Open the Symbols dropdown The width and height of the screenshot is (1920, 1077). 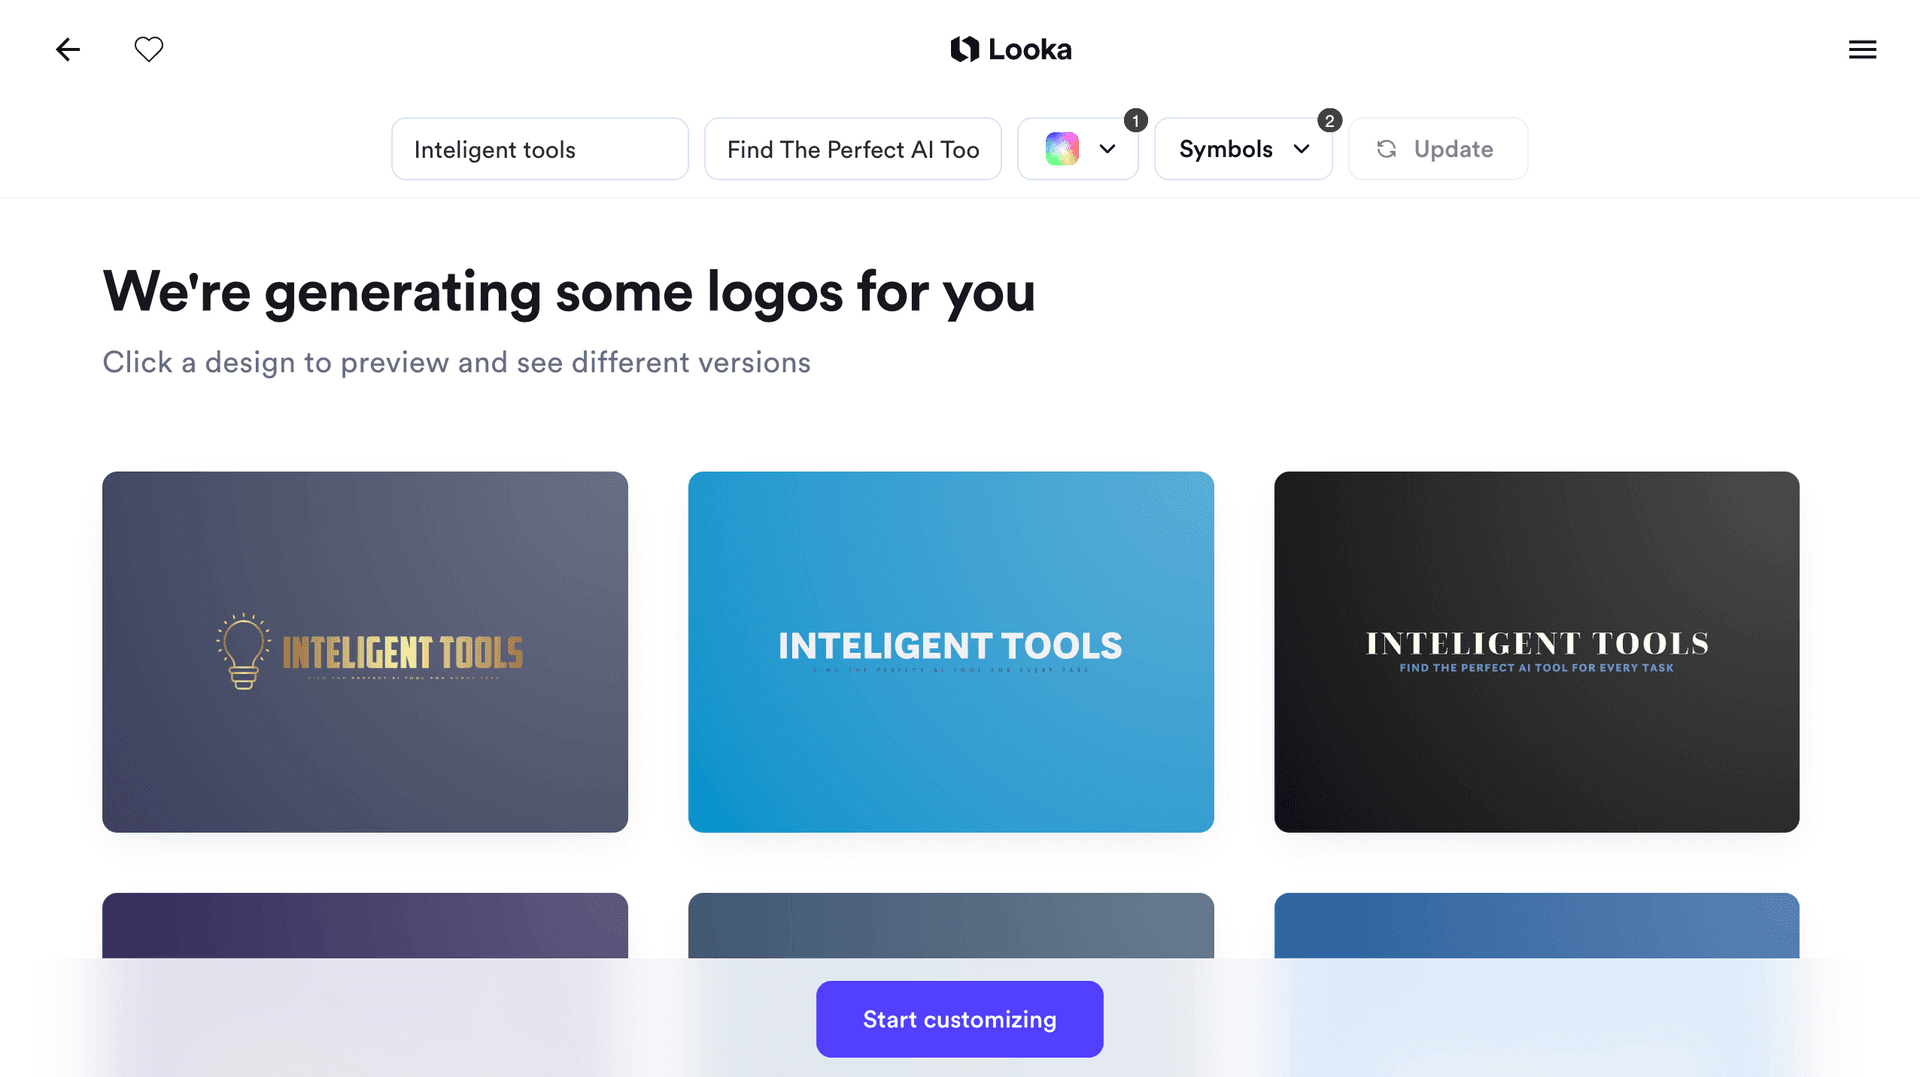1226,149
